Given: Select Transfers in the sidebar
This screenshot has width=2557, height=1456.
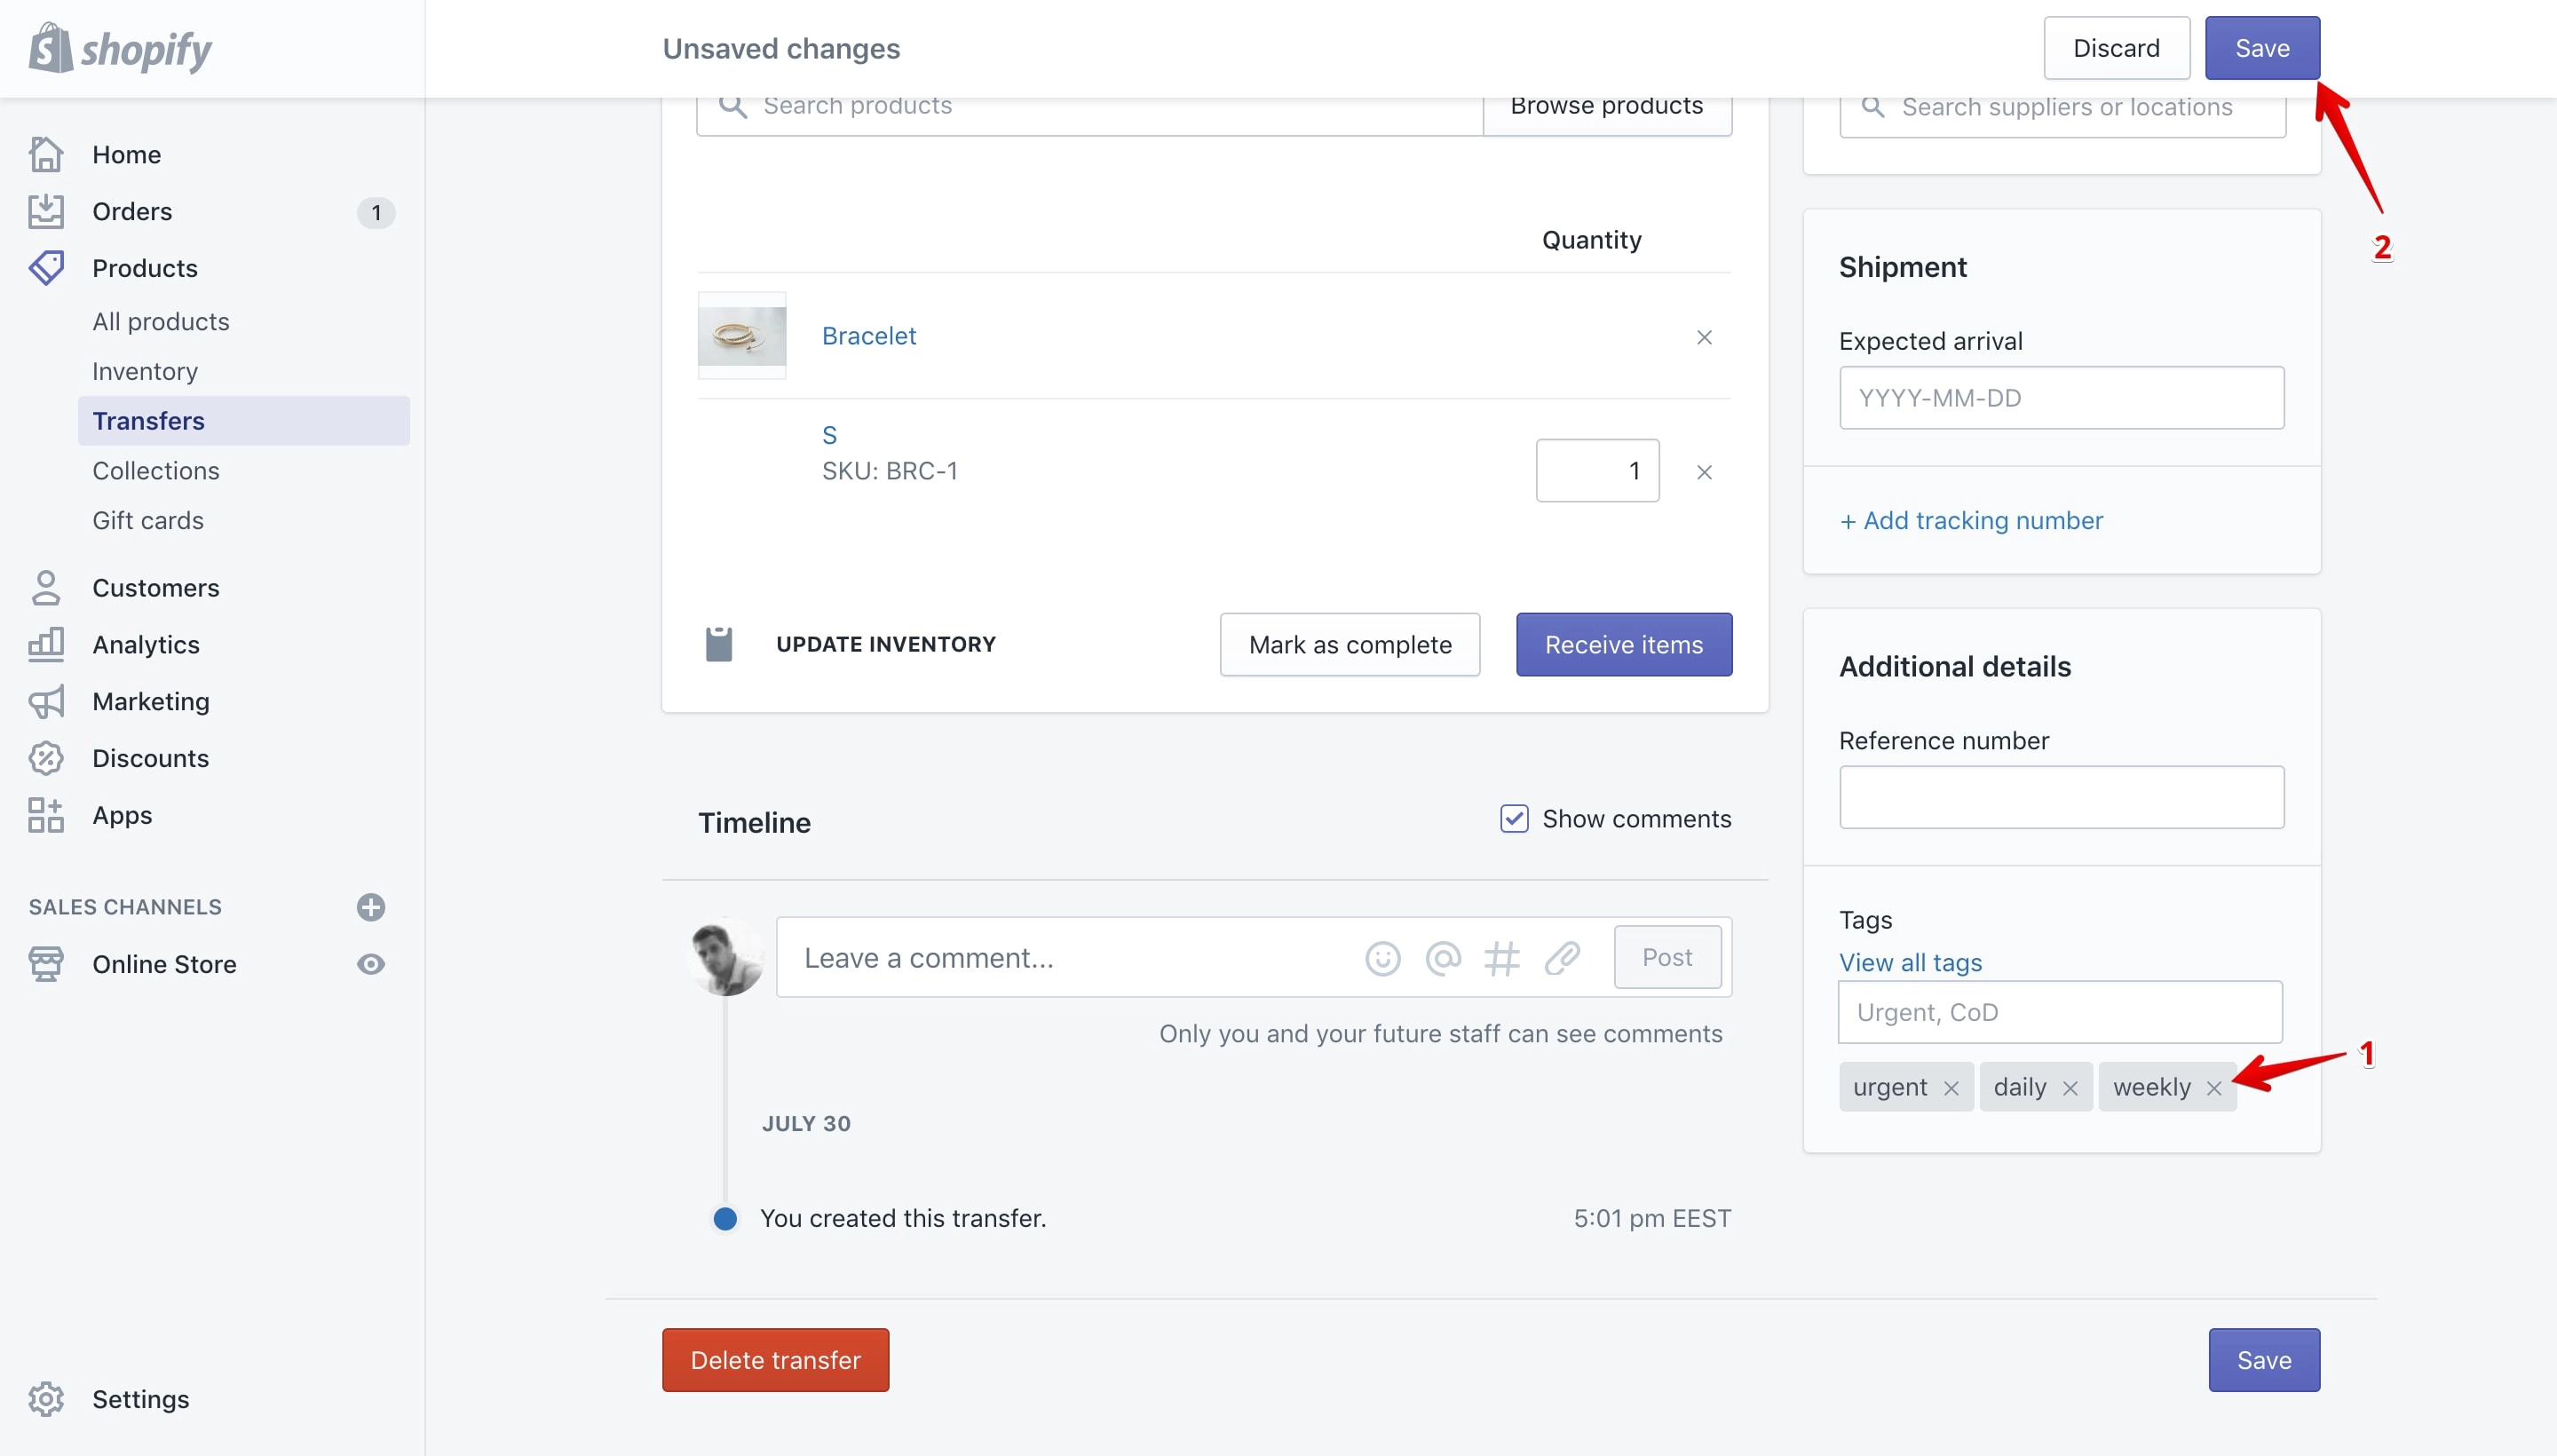Looking at the screenshot, I should (x=244, y=421).
